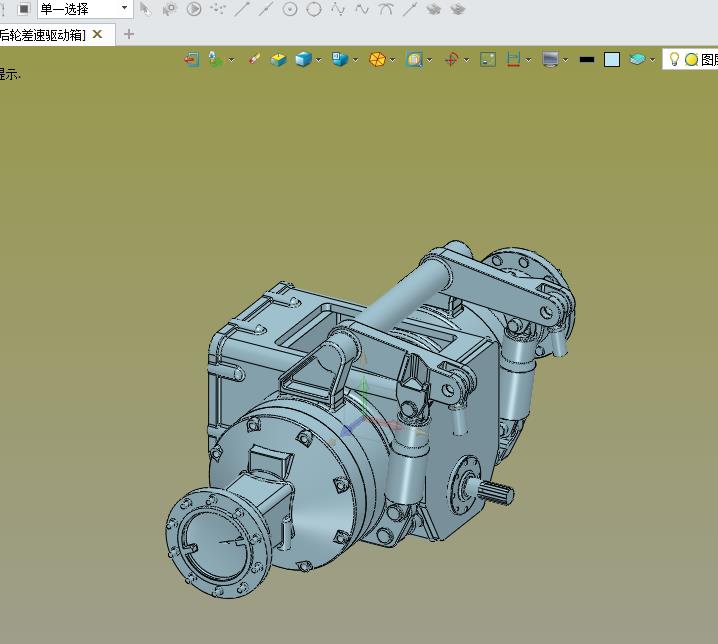Select the yellow-top box view icon
718x644 pixels.
[x=278, y=60]
